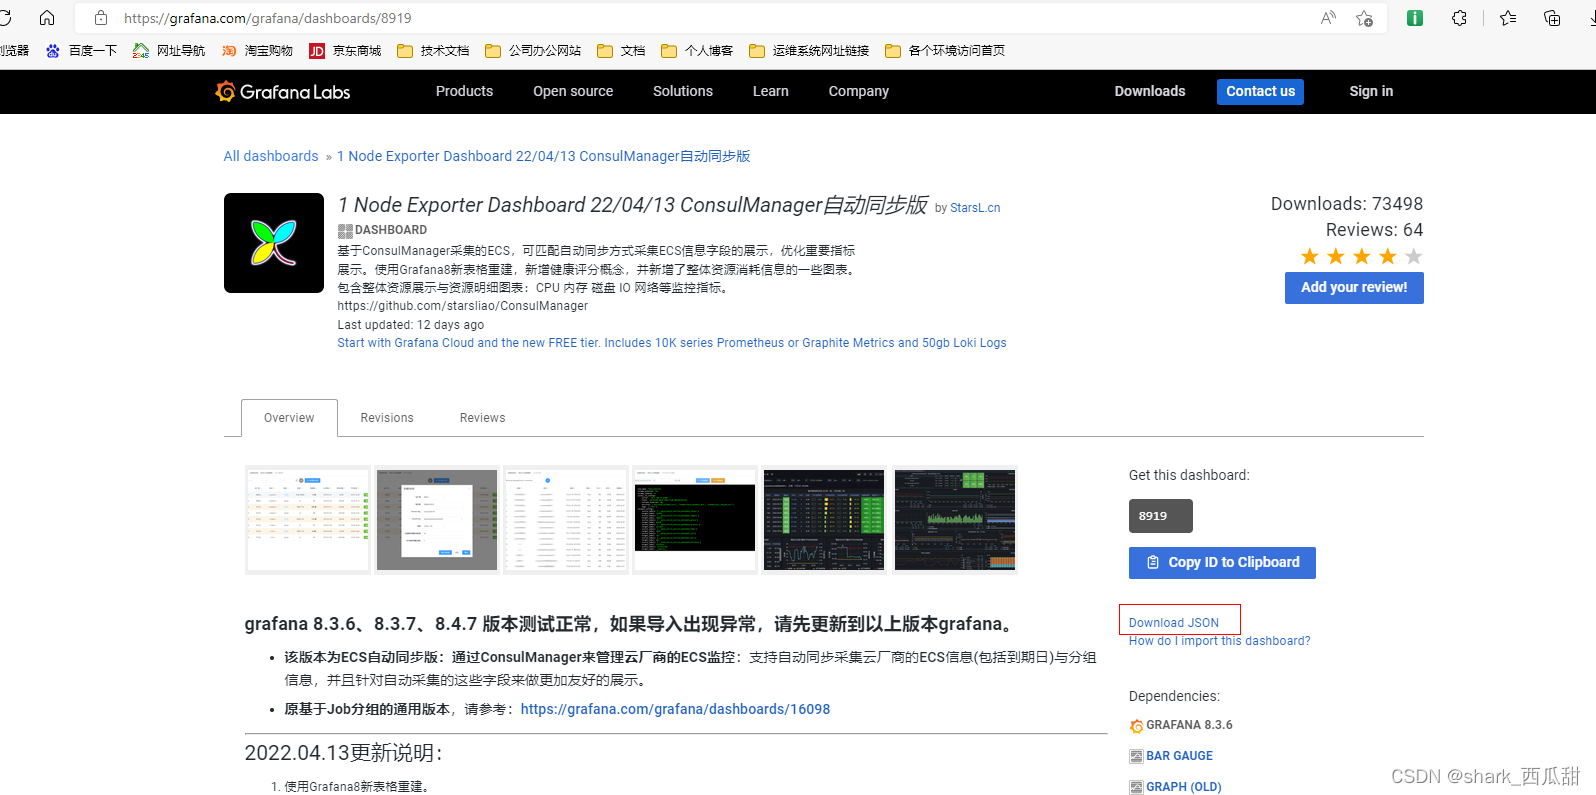
Task: Open the Company menu
Action: tap(859, 91)
